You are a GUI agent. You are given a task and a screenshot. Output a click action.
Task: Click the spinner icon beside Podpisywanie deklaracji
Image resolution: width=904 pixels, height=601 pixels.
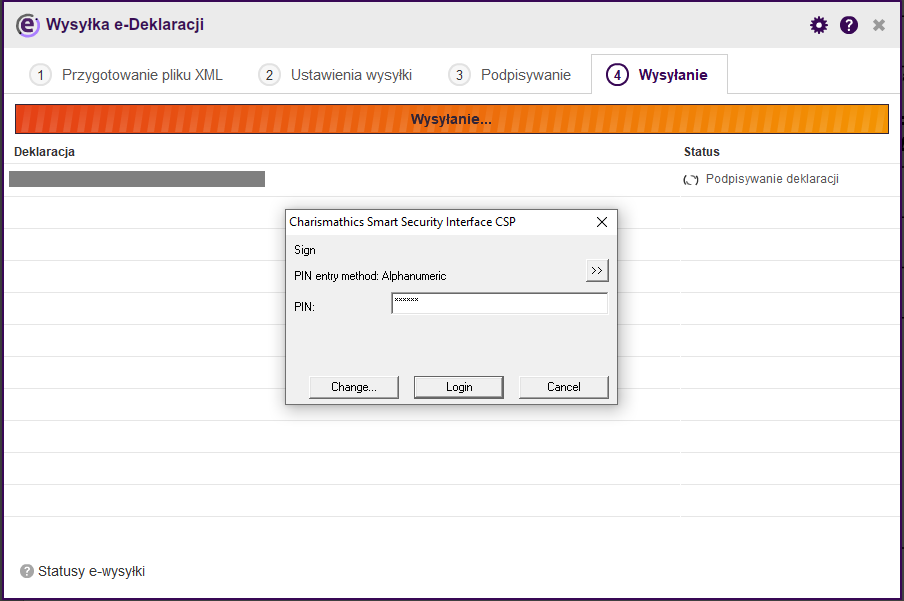[x=691, y=179]
